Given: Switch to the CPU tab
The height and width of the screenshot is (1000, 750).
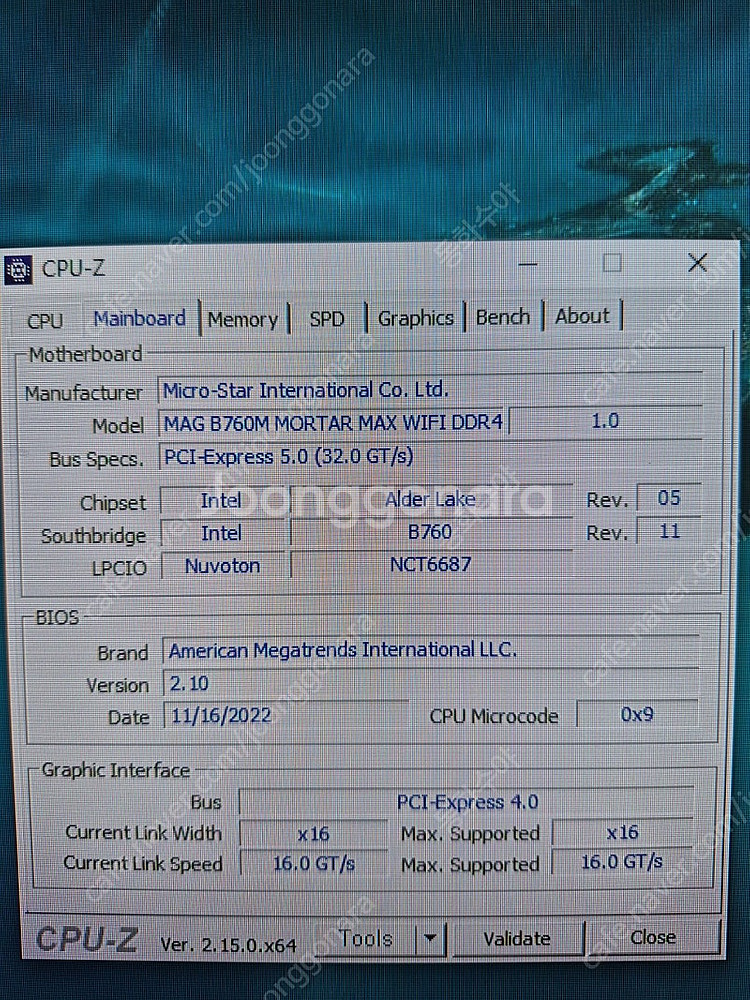Looking at the screenshot, I should point(45,320).
